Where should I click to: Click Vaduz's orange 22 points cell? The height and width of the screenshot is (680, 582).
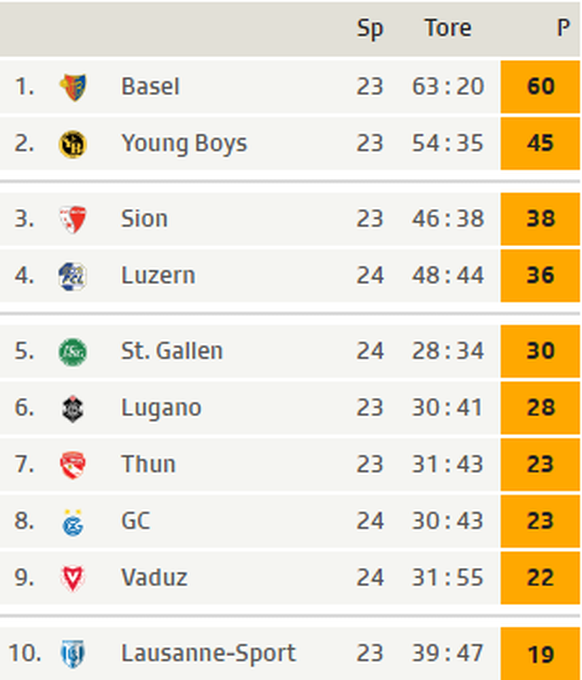[540, 578]
